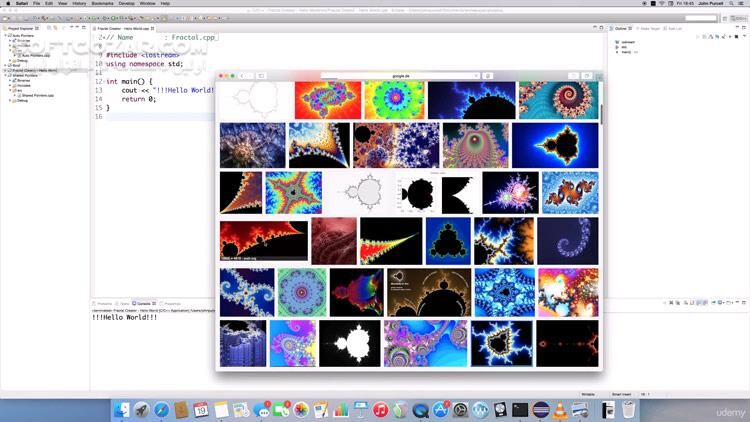The image size is (750, 422).
Task: Click Safari's back navigation arrow
Action: pyautogui.click(x=243, y=76)
